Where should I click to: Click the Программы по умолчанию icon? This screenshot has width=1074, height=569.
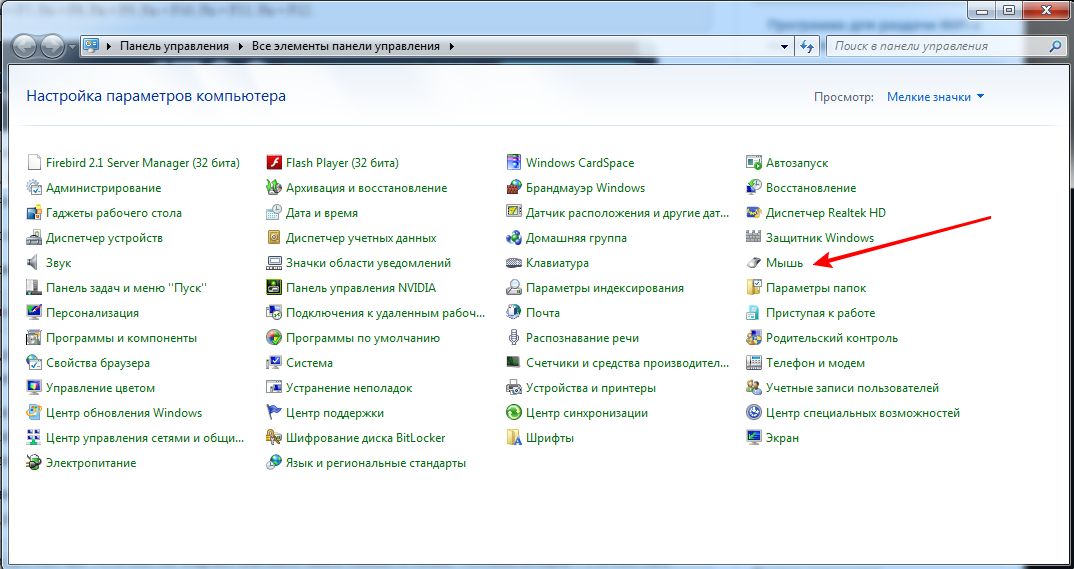pos(274,338)
